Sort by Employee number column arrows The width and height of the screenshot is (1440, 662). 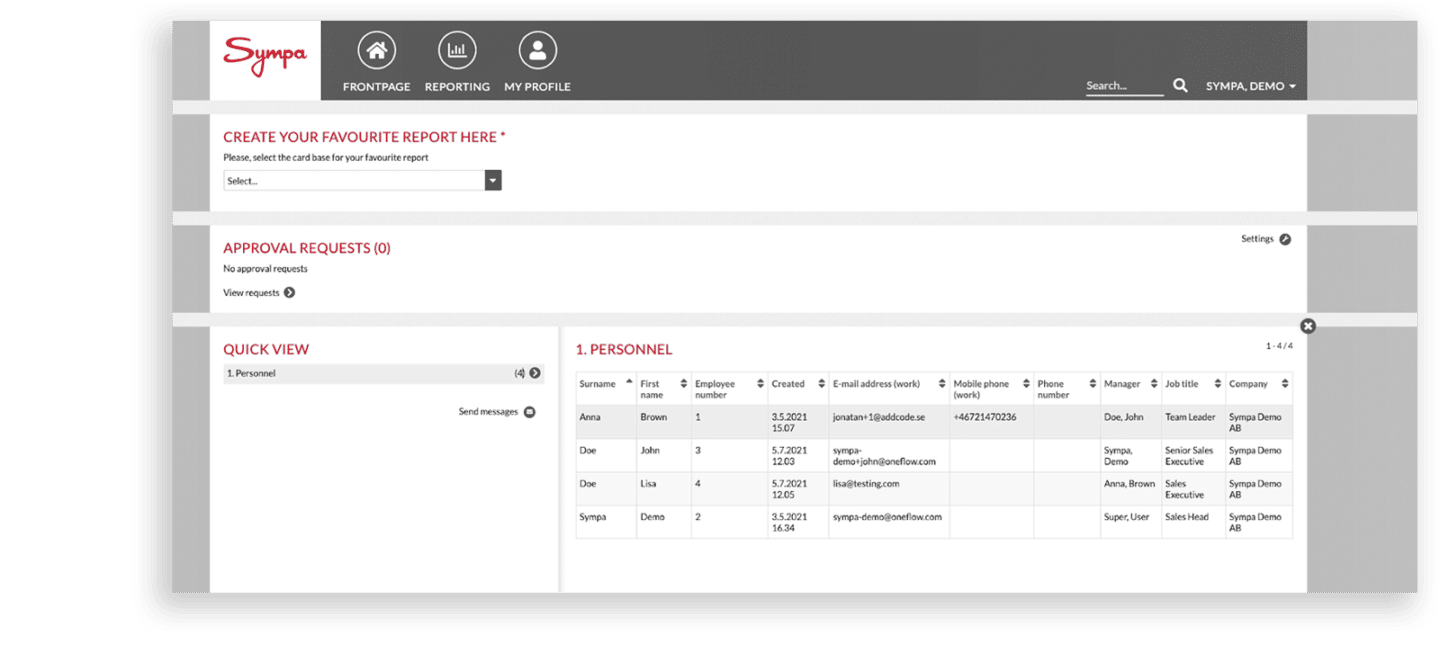coord(761,384)
